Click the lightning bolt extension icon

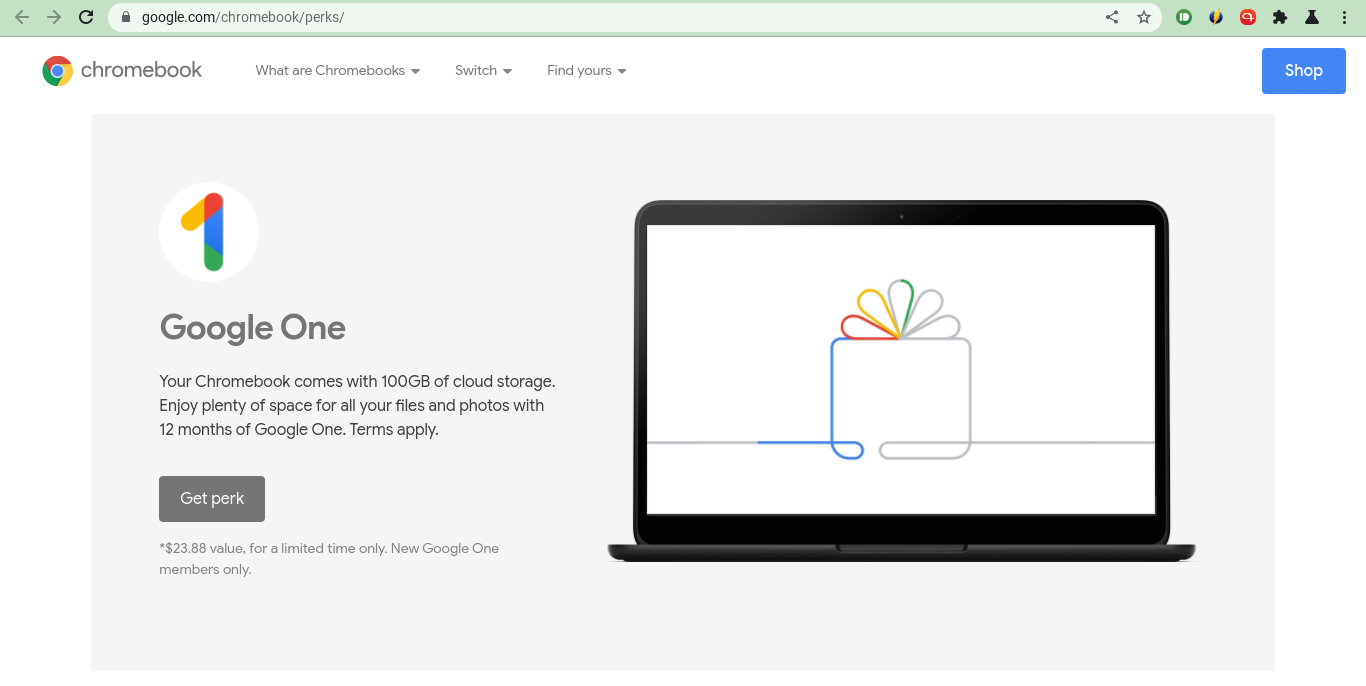pyautogui.click(x=1216, y=17)
